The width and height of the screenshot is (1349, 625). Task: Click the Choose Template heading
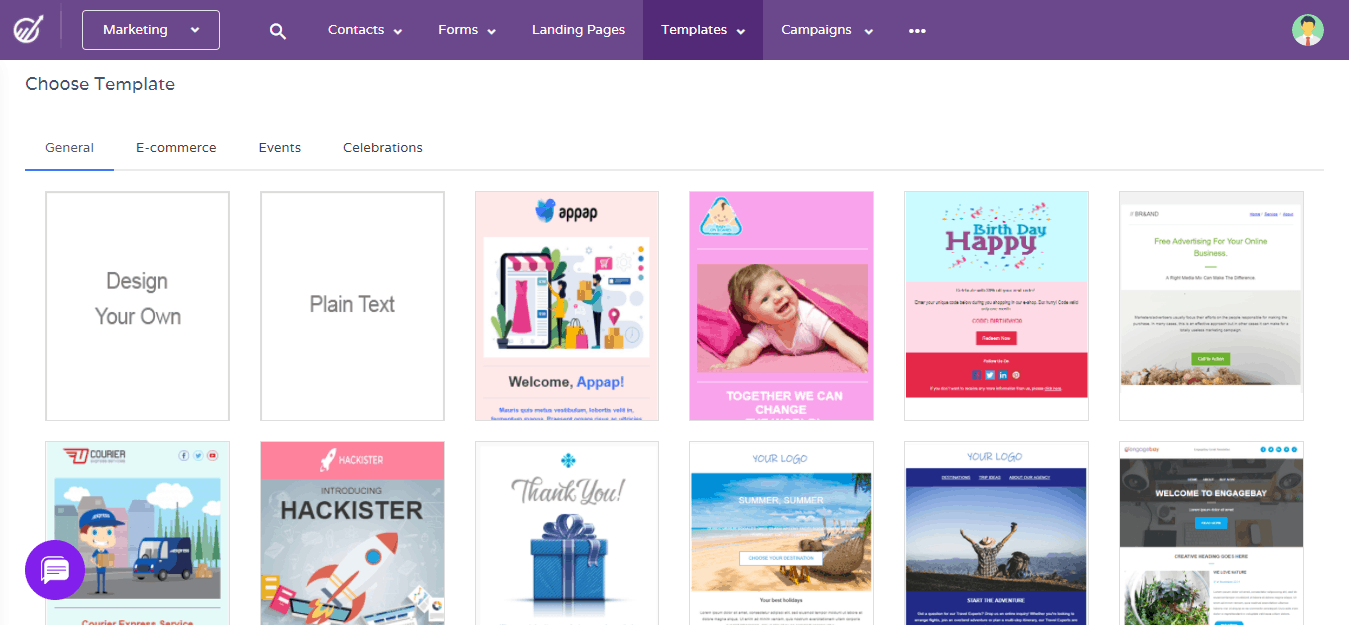tap(100, 84)
